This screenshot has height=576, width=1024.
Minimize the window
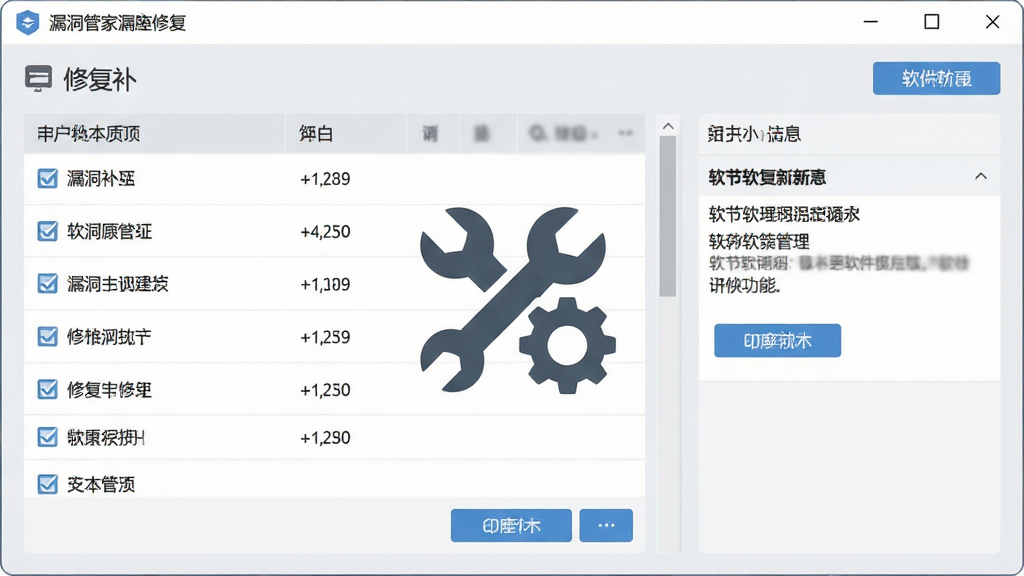point(871,22)
